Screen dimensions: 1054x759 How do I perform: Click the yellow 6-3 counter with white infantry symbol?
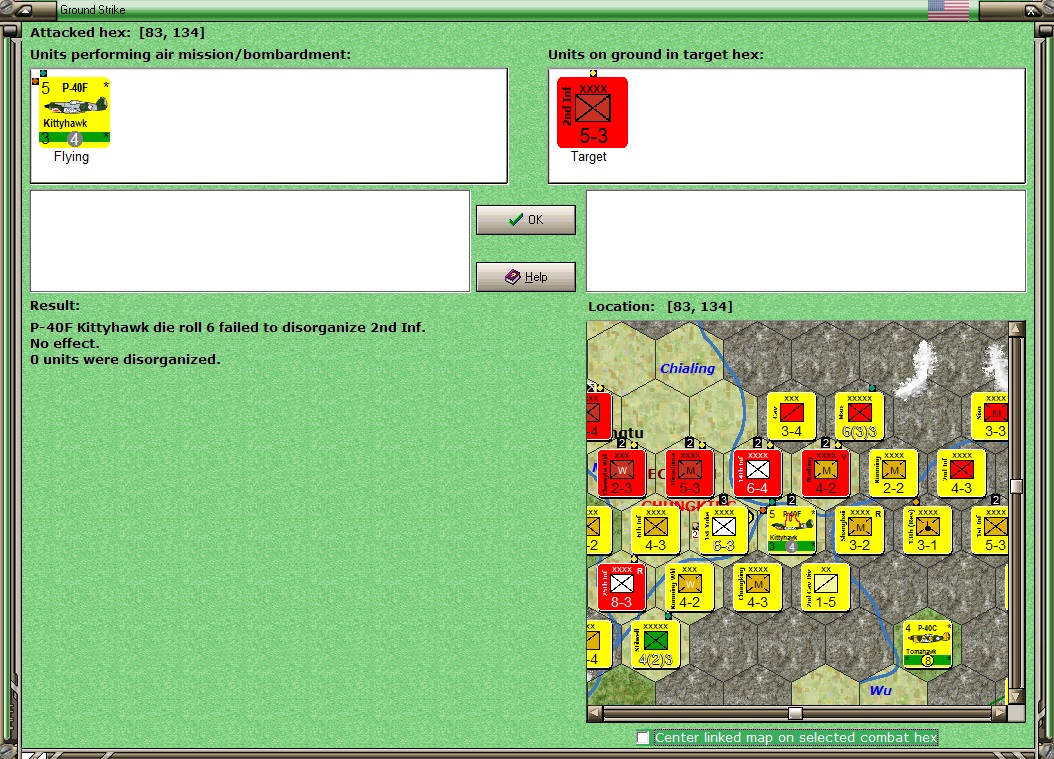click(723, 531)
